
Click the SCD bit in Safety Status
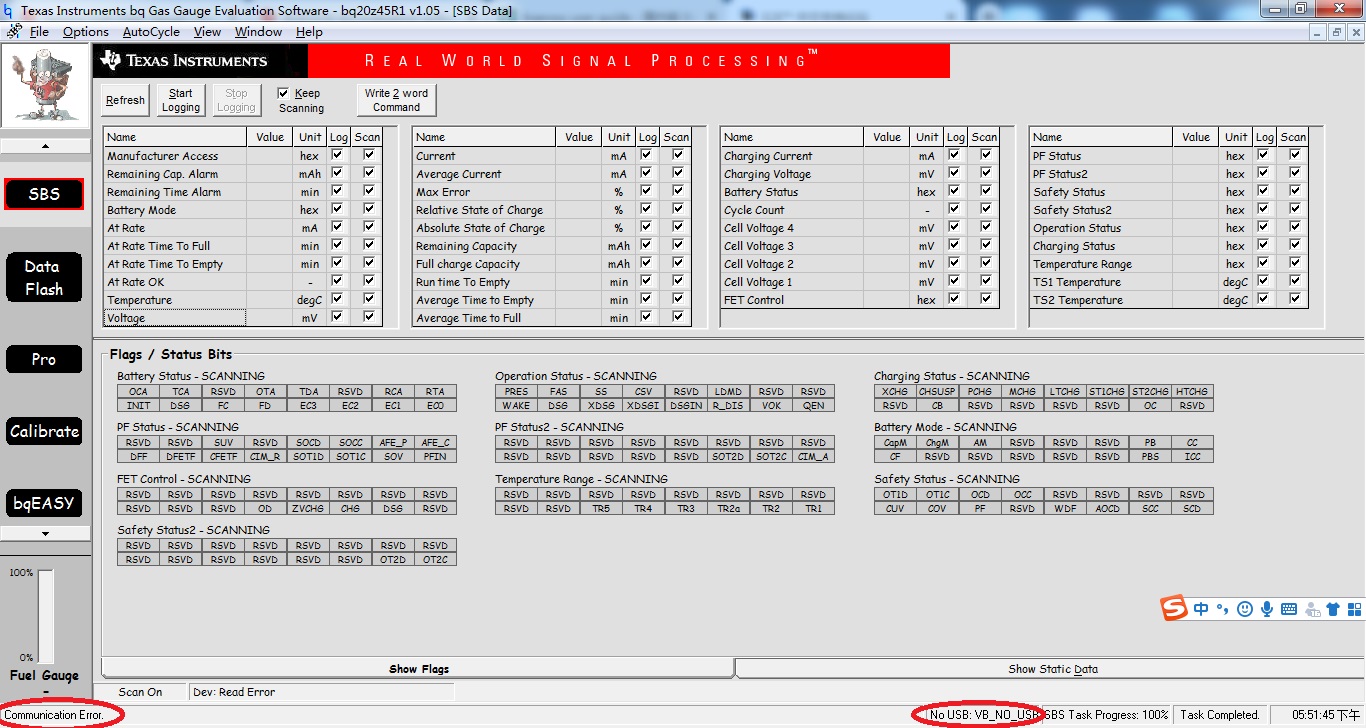1192,509
